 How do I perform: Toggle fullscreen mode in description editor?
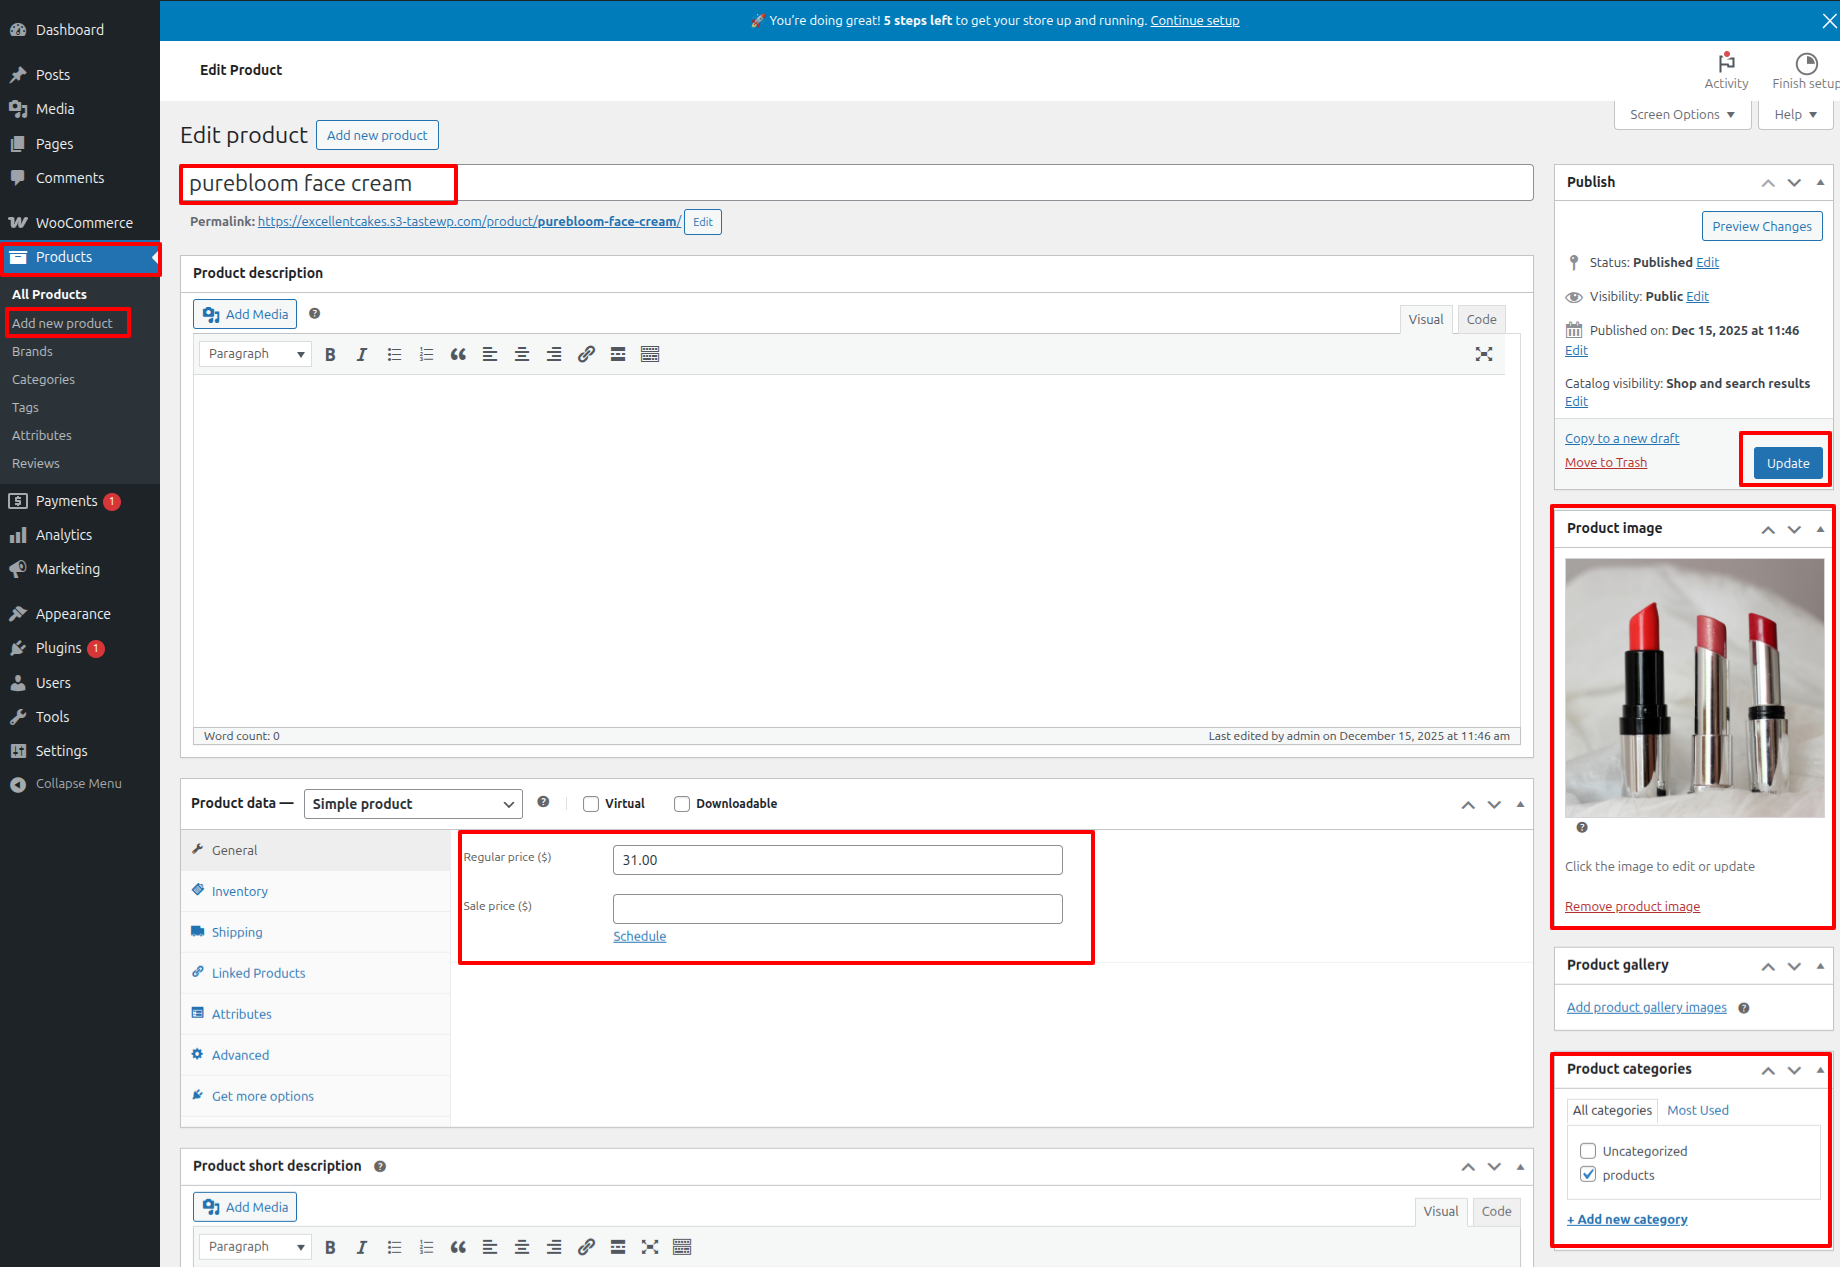click(1484, 354)
